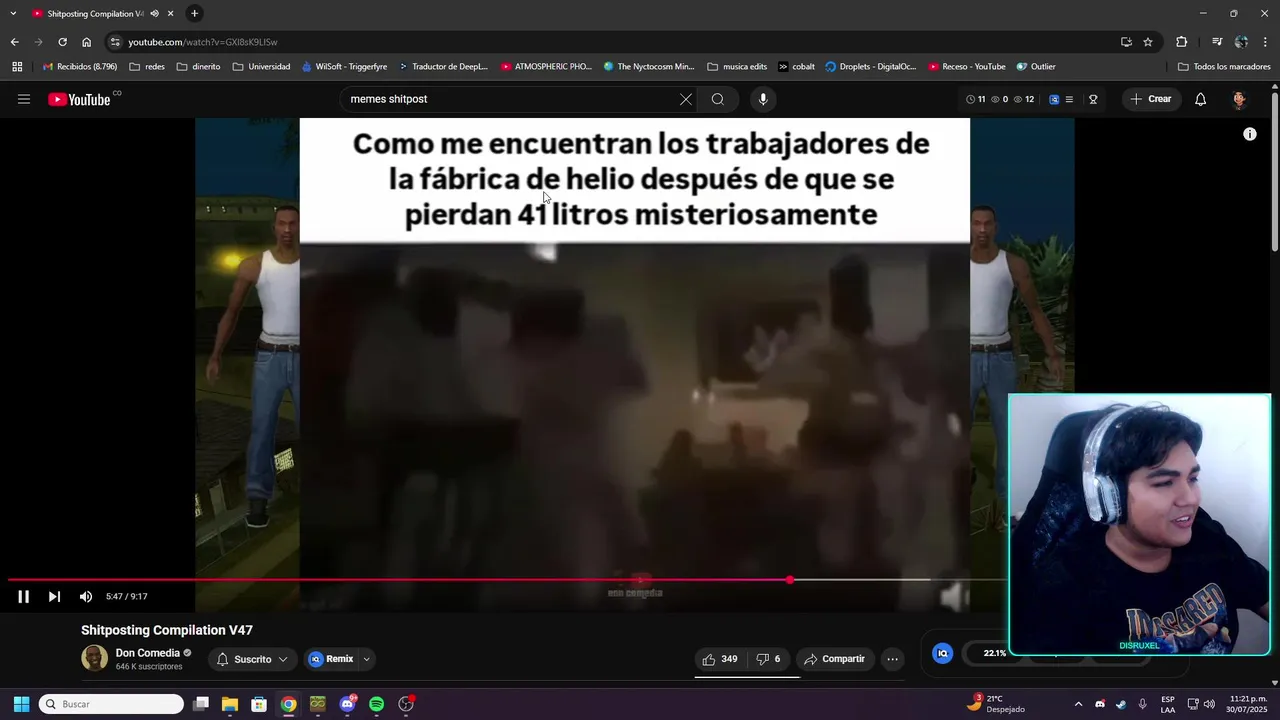Click the Crear button

tap(1150, 99)
